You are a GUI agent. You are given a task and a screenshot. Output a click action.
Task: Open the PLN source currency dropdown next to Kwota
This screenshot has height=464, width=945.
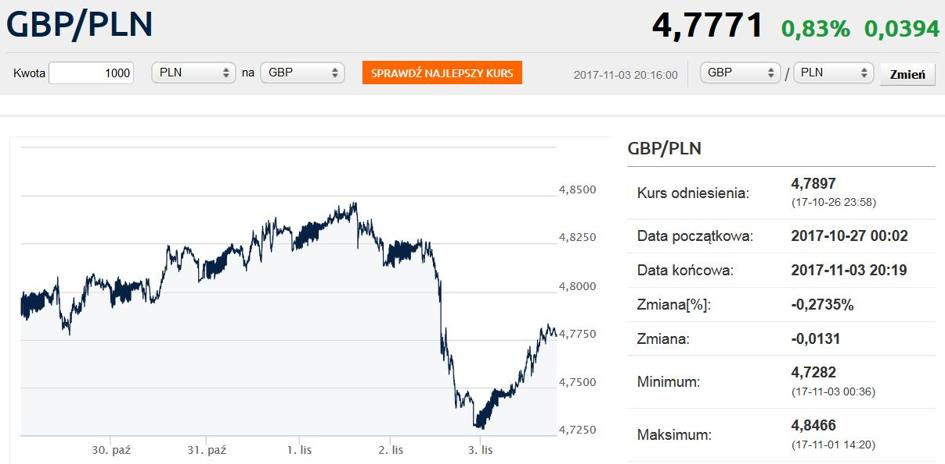tap(193, 73)
